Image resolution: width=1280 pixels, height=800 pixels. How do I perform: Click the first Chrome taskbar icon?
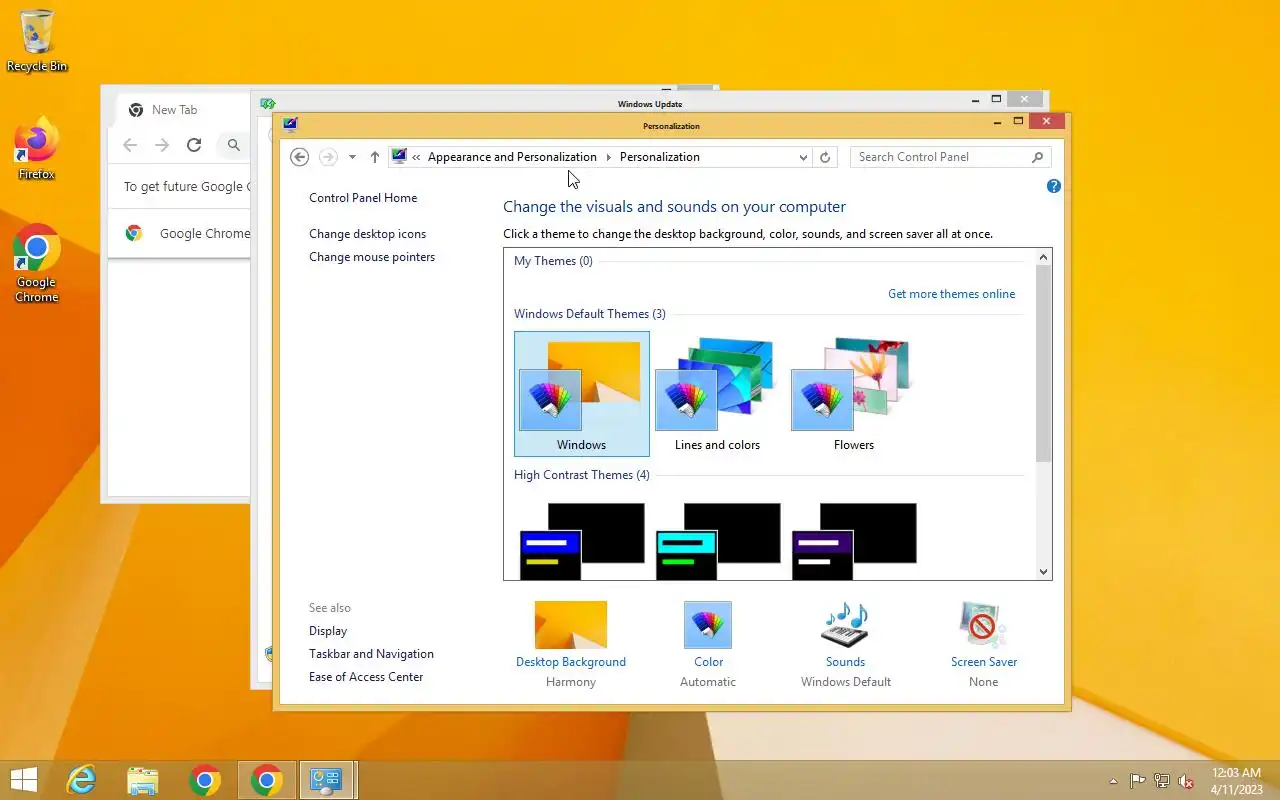(205, 780)
